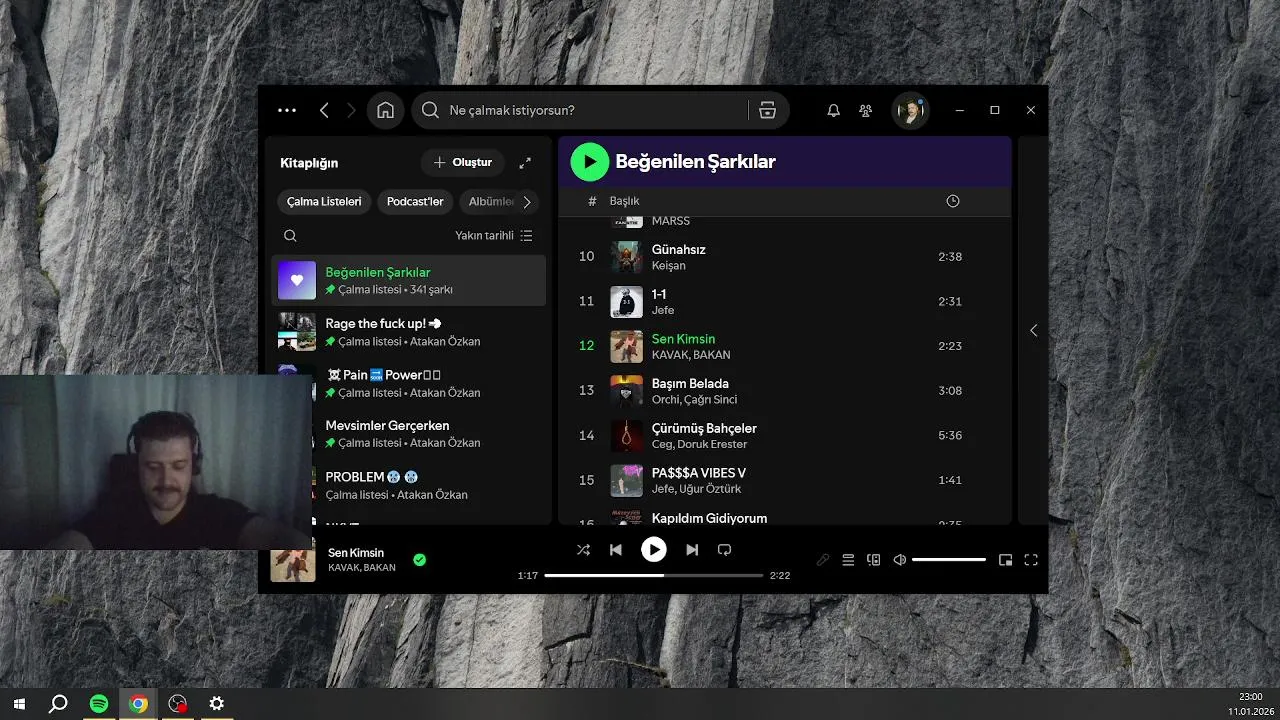Open artist link KAVAK, BAKAN in track row

click(691, 355)
